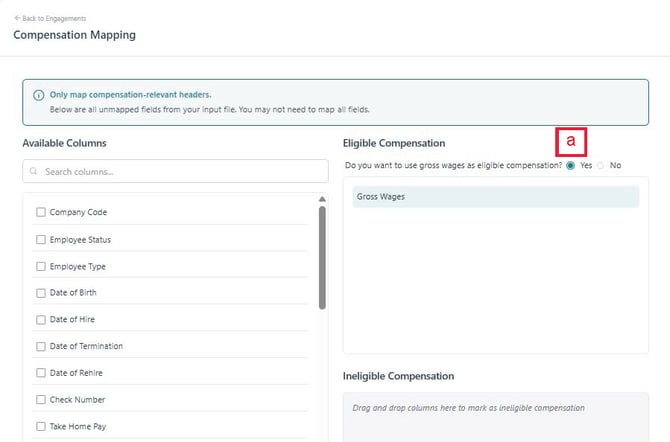The image size is (670, 442).
Task: Tick the Take Home Pay checkbox
Action: [x=40, y=426]
